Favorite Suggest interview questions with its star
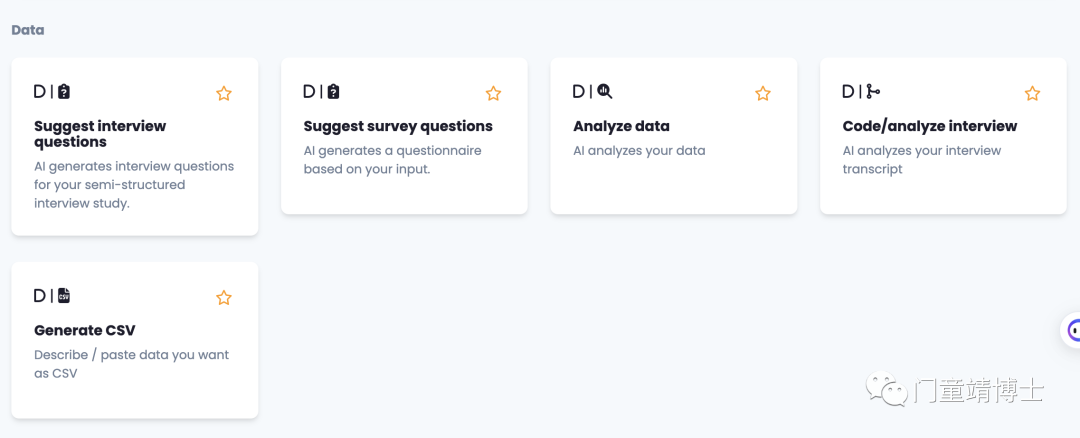The width and height of the screenshot is (1080, 438). click(224, 94)
